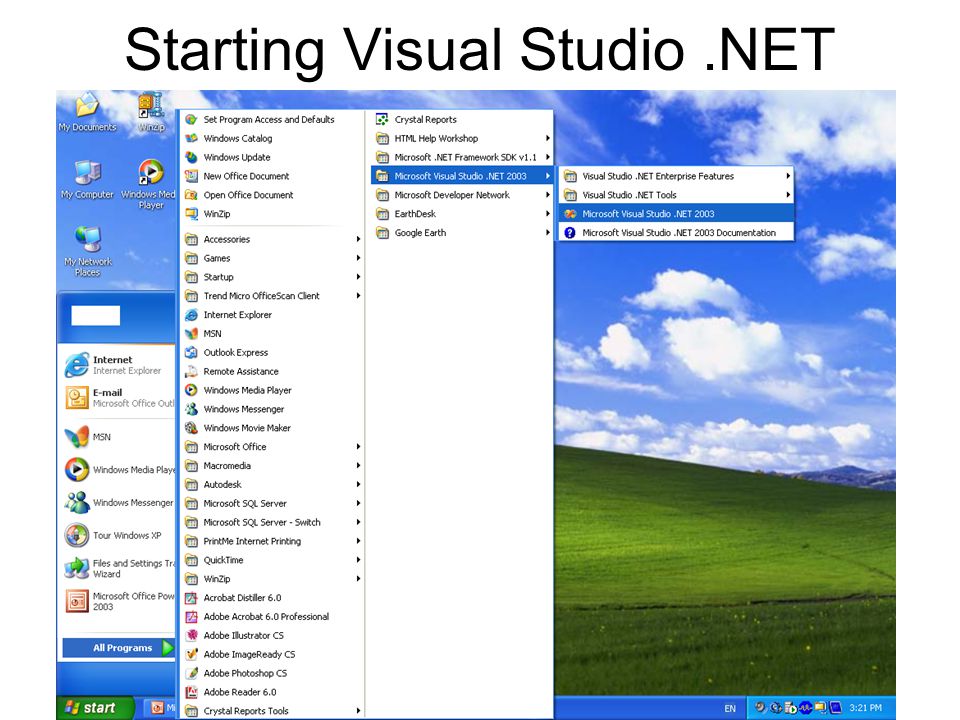Click the Visual Studio Documentation help icon
Viewport: 960px width, 720px height.
[x=570, y=233]
